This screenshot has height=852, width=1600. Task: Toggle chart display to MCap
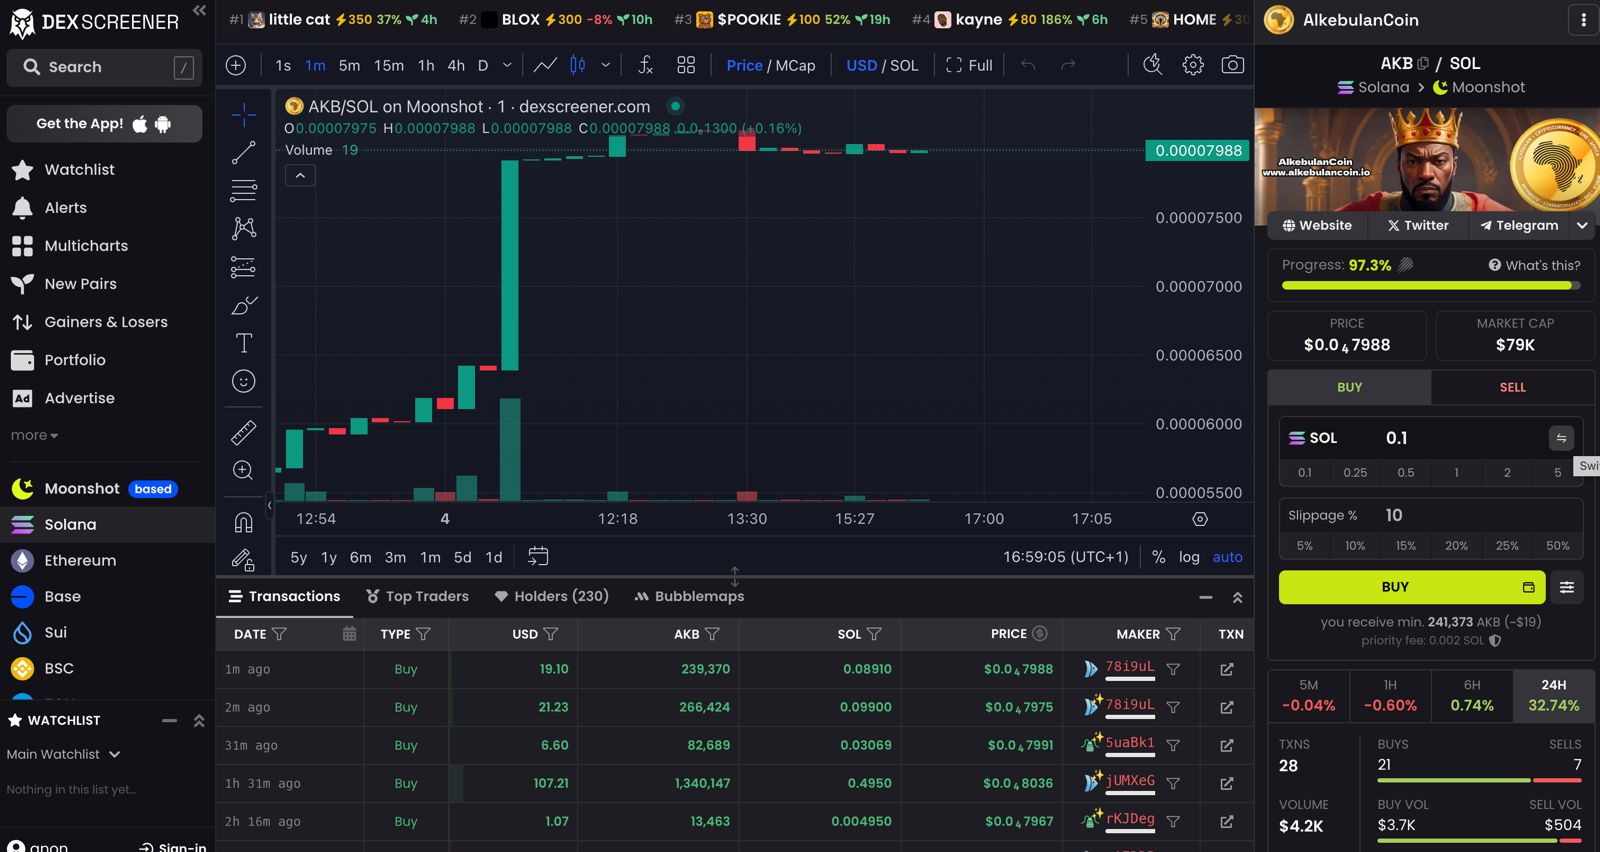click(x=795, y=65)
